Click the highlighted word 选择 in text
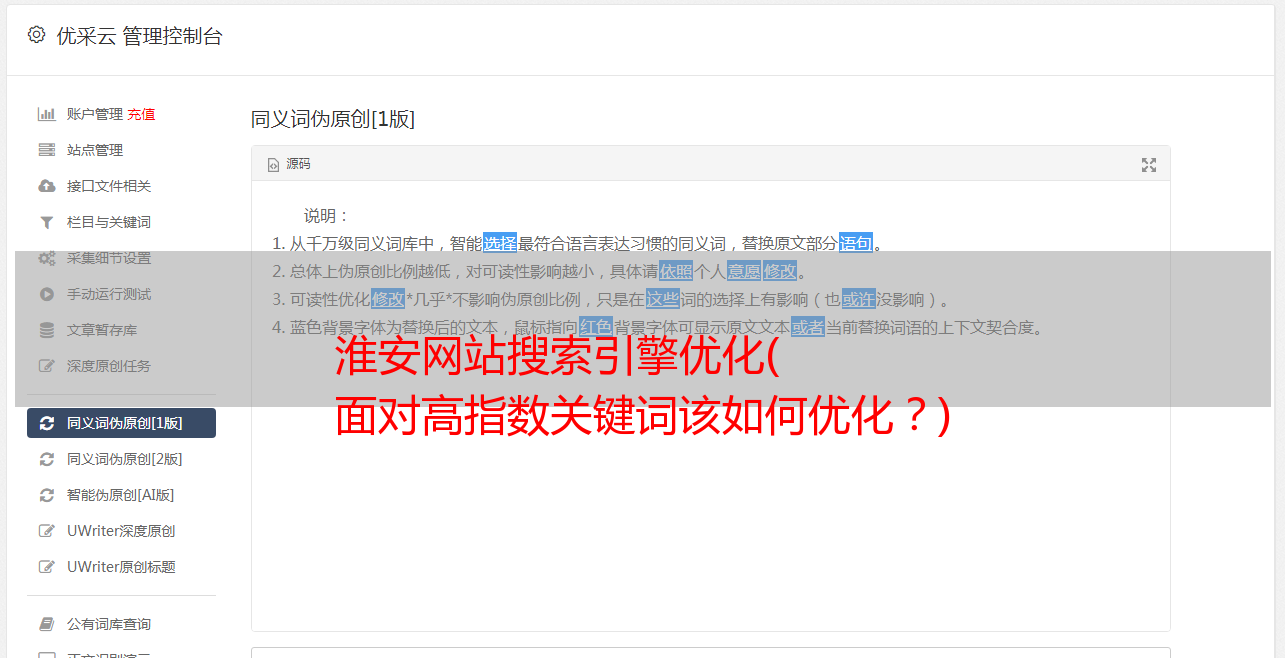This screenshot has width=1285, height=658. (x=500, y=243)
